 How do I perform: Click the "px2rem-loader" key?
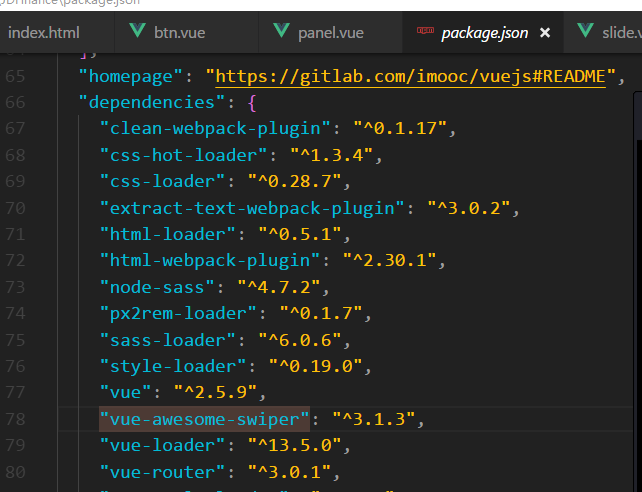point(178,314)
